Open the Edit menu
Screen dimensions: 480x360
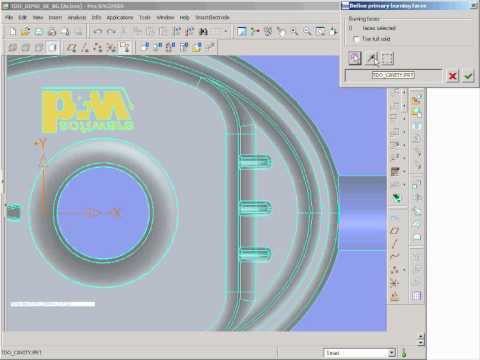22,17
